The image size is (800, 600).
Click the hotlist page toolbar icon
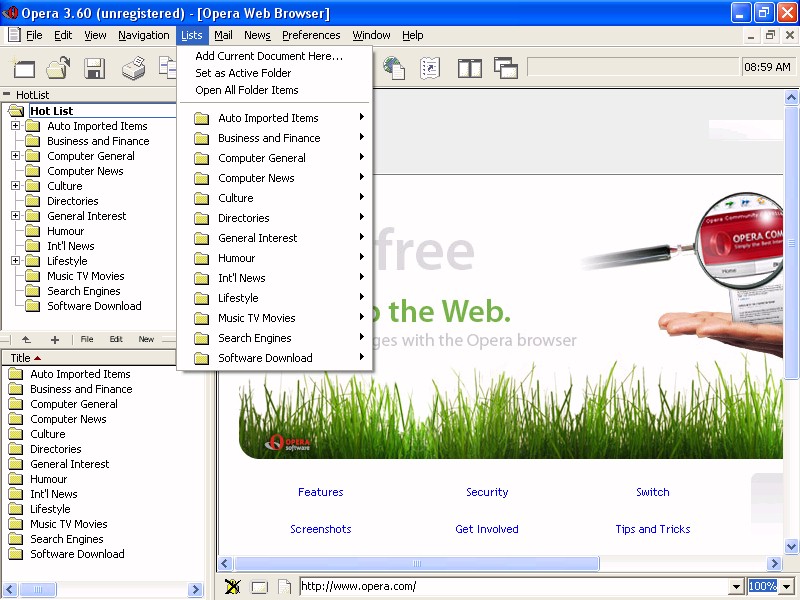tap(430, 68)
